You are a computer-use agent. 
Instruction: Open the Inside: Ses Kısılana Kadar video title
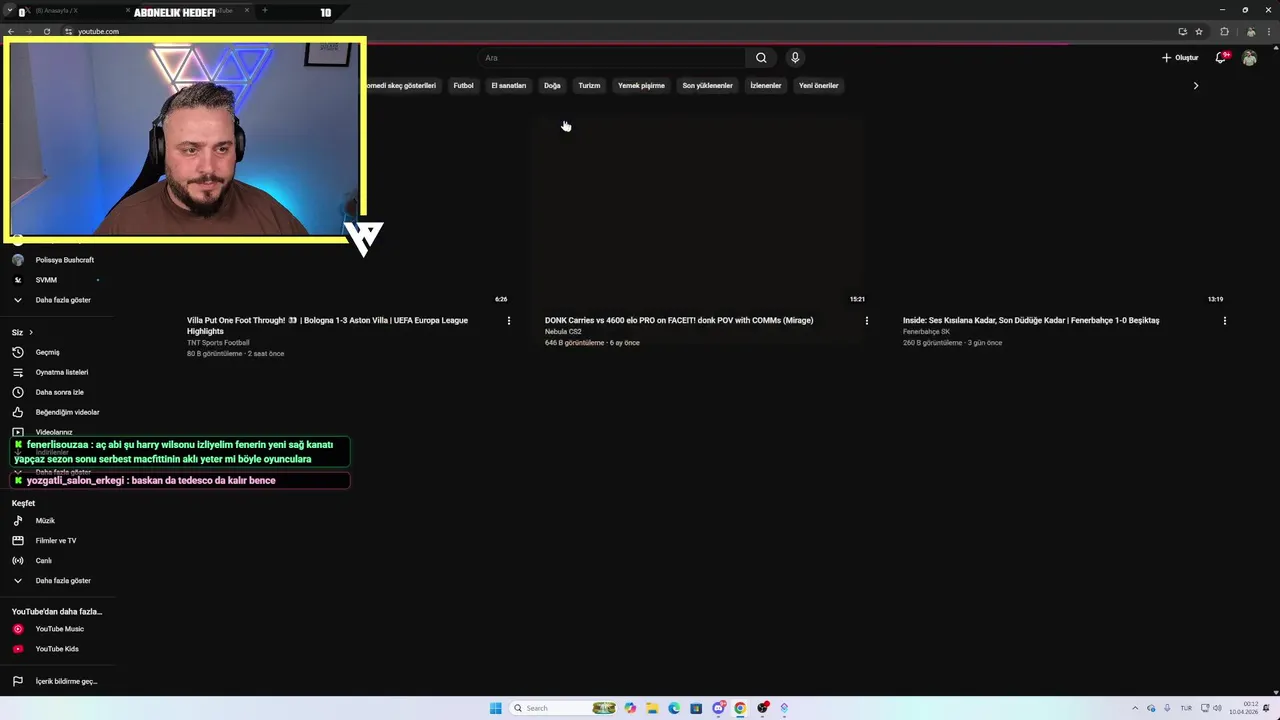point(1031,320)
